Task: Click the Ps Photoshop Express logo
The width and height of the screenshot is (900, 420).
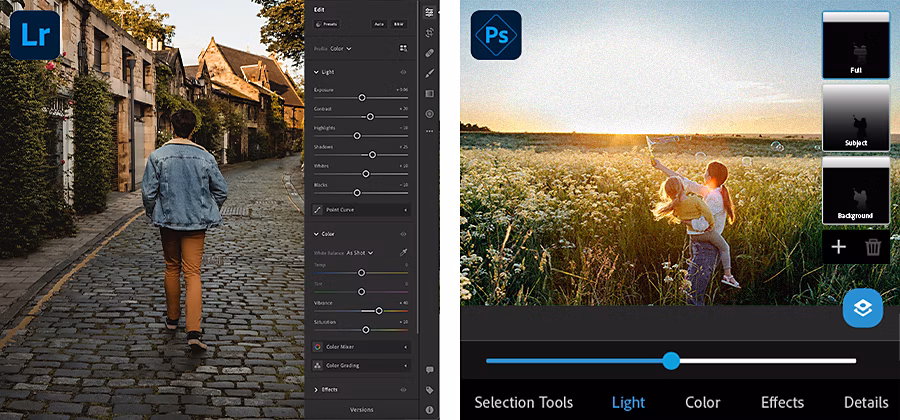Action: click(x=496, y=34)
